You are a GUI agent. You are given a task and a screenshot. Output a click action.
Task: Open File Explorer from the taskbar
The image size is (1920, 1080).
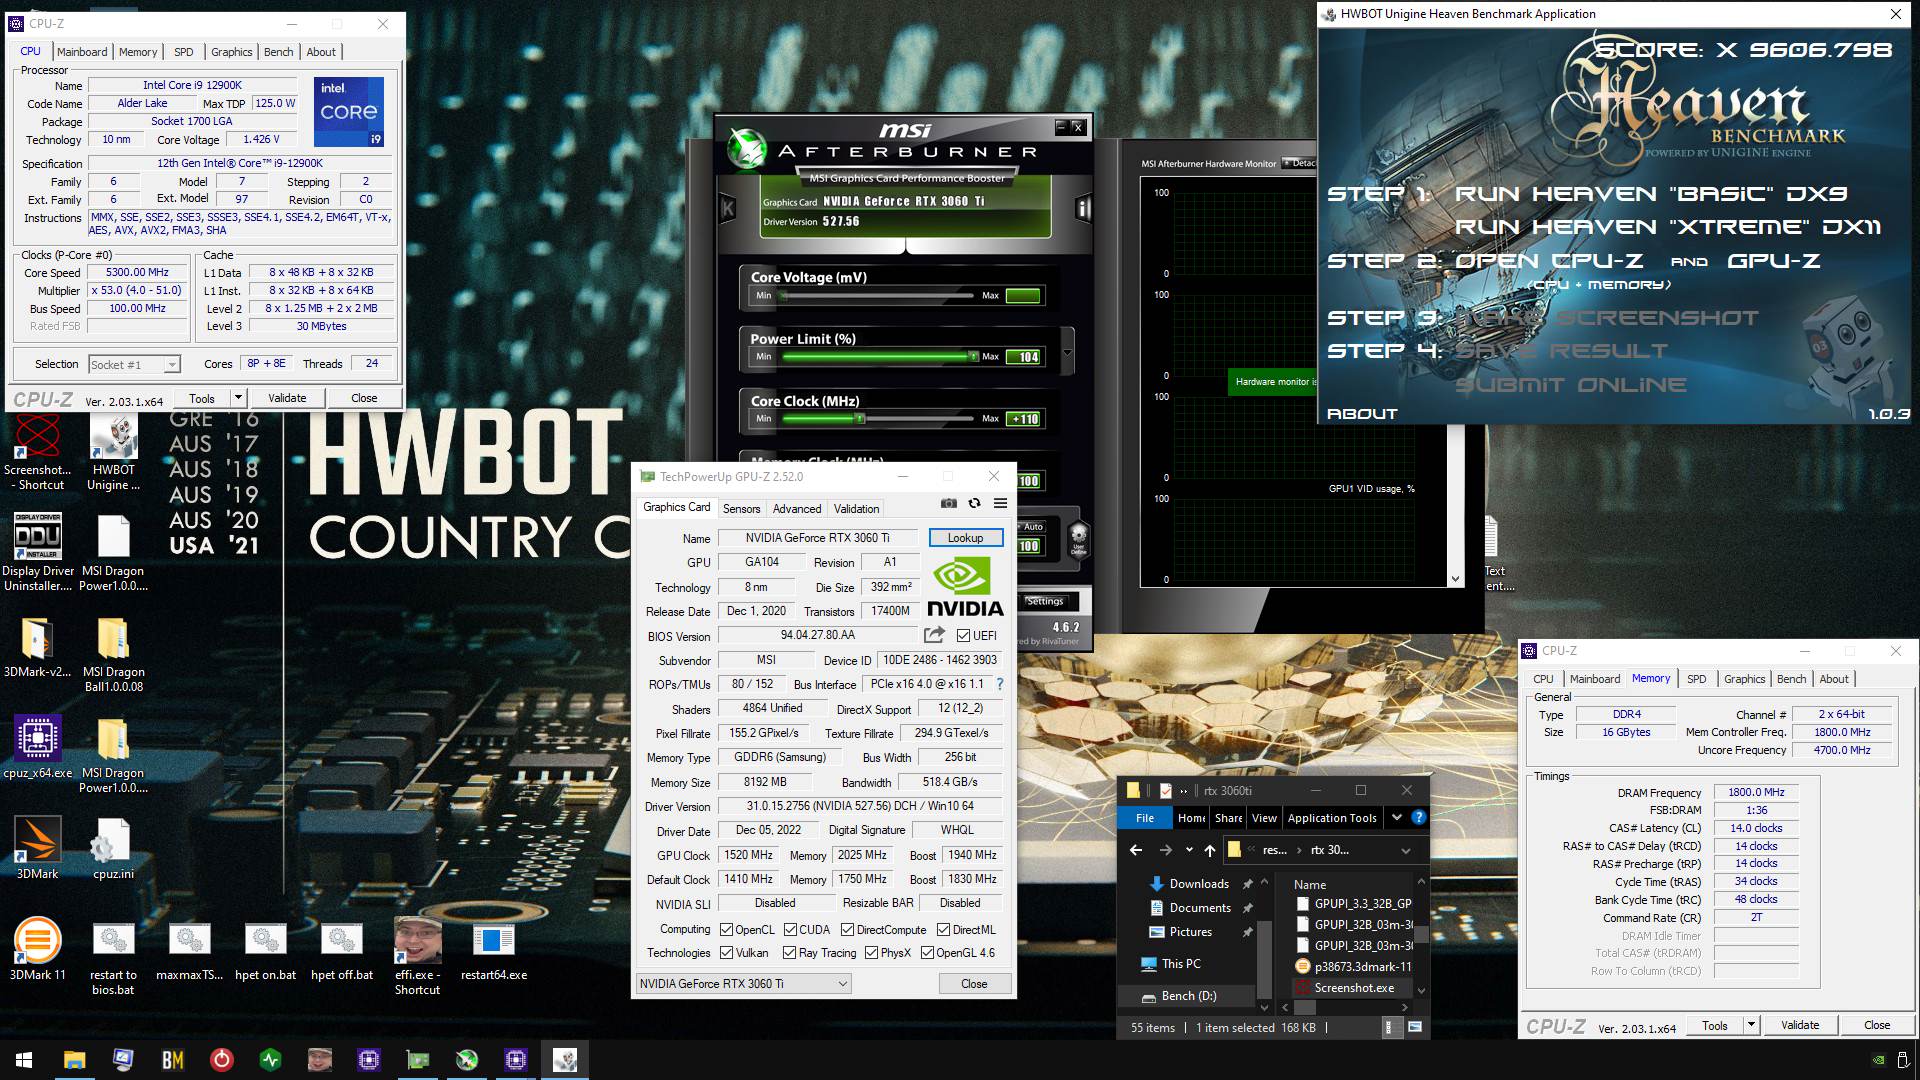[x=74, y=1060]
